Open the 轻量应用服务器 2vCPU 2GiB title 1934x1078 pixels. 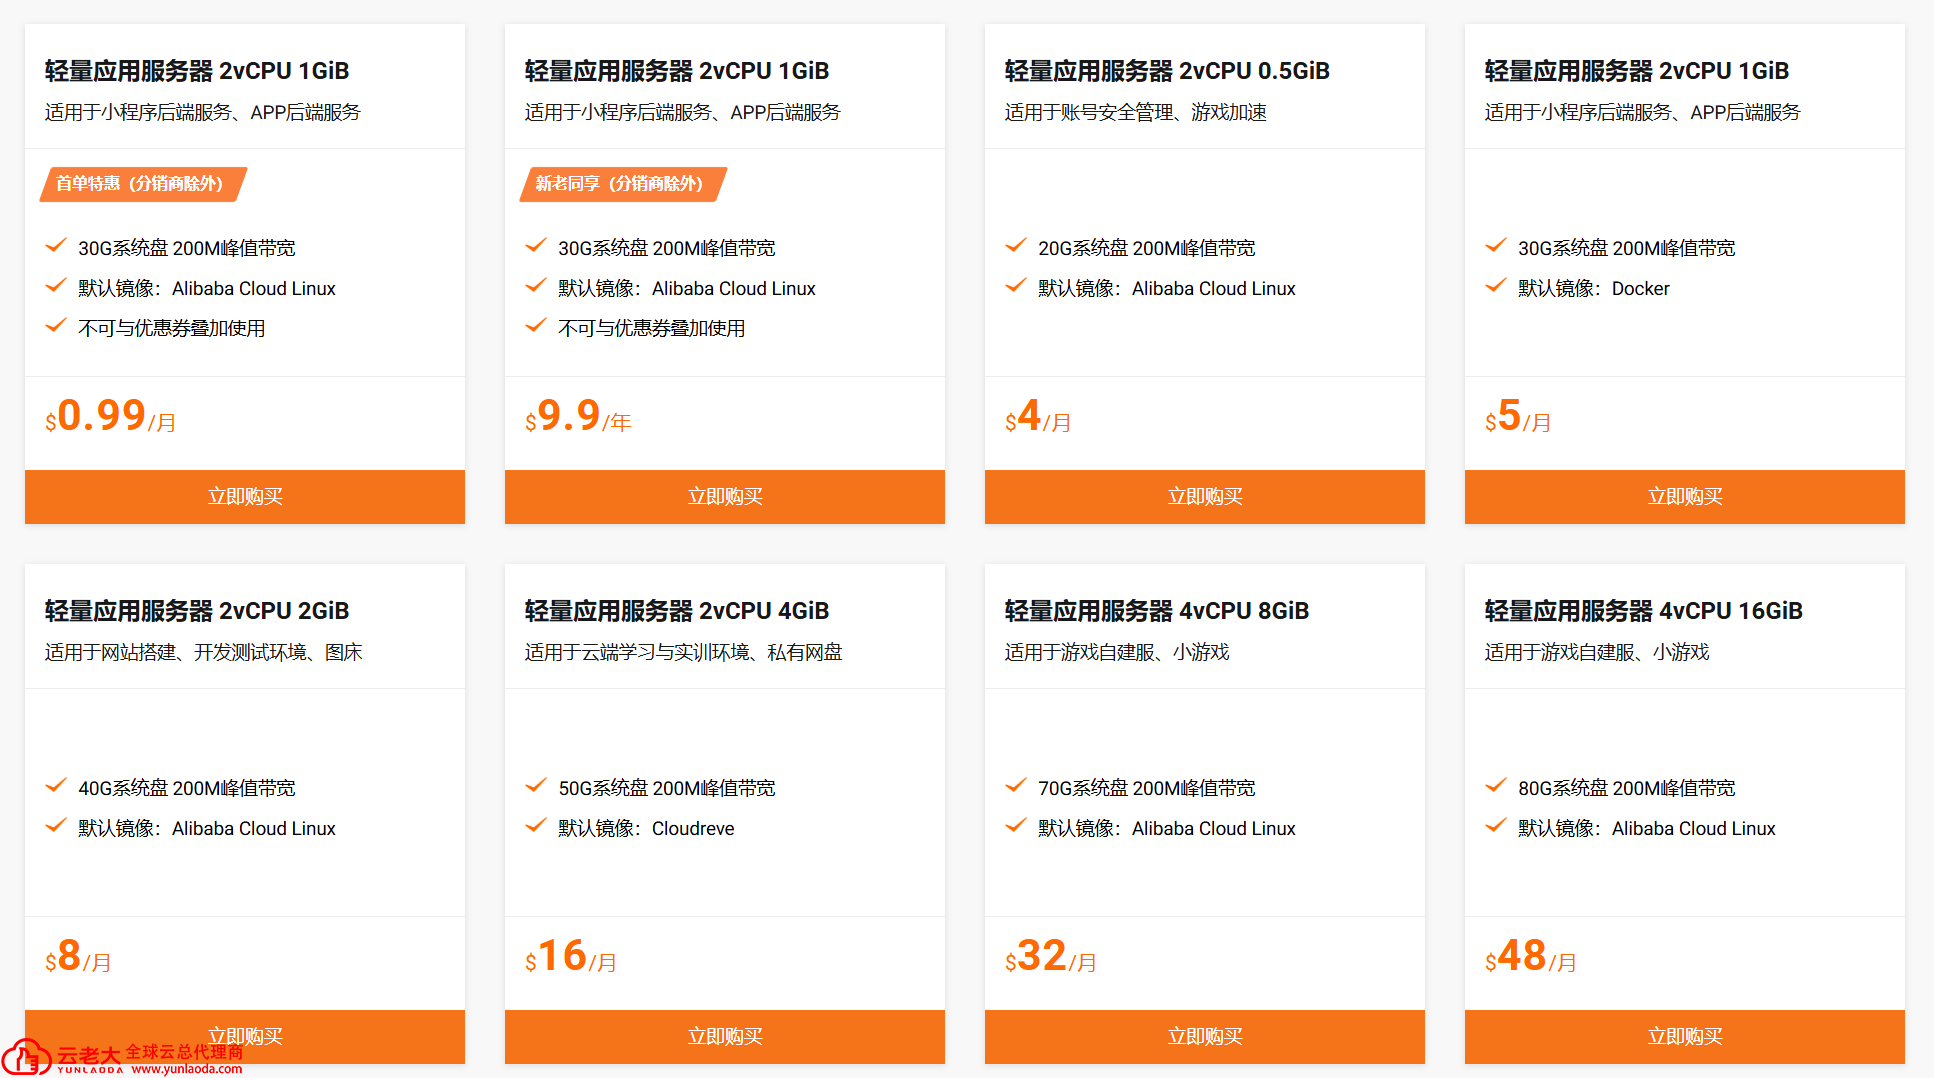pyautogui.click(x=197, y=611)
